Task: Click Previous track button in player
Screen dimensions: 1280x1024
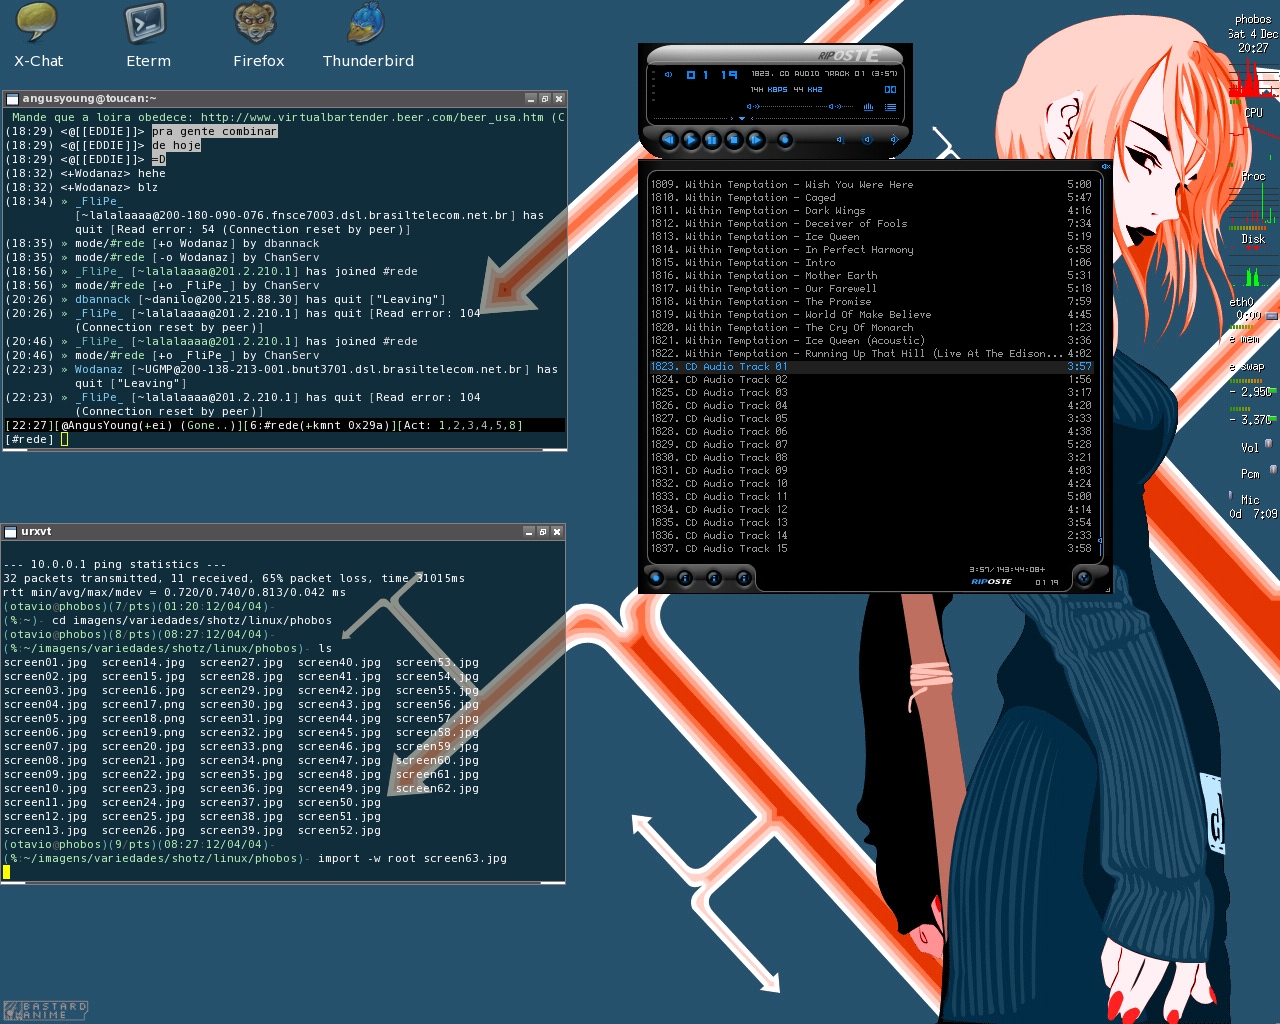Action: tap(669, 140)
